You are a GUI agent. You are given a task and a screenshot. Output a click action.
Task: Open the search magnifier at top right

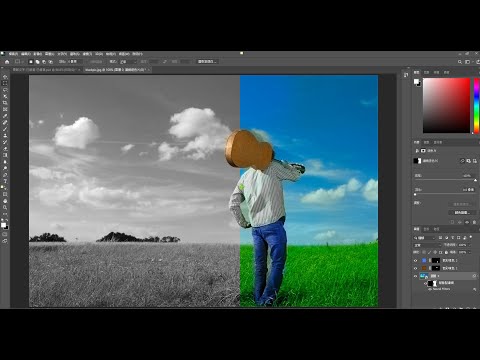(x=460, y=62)
